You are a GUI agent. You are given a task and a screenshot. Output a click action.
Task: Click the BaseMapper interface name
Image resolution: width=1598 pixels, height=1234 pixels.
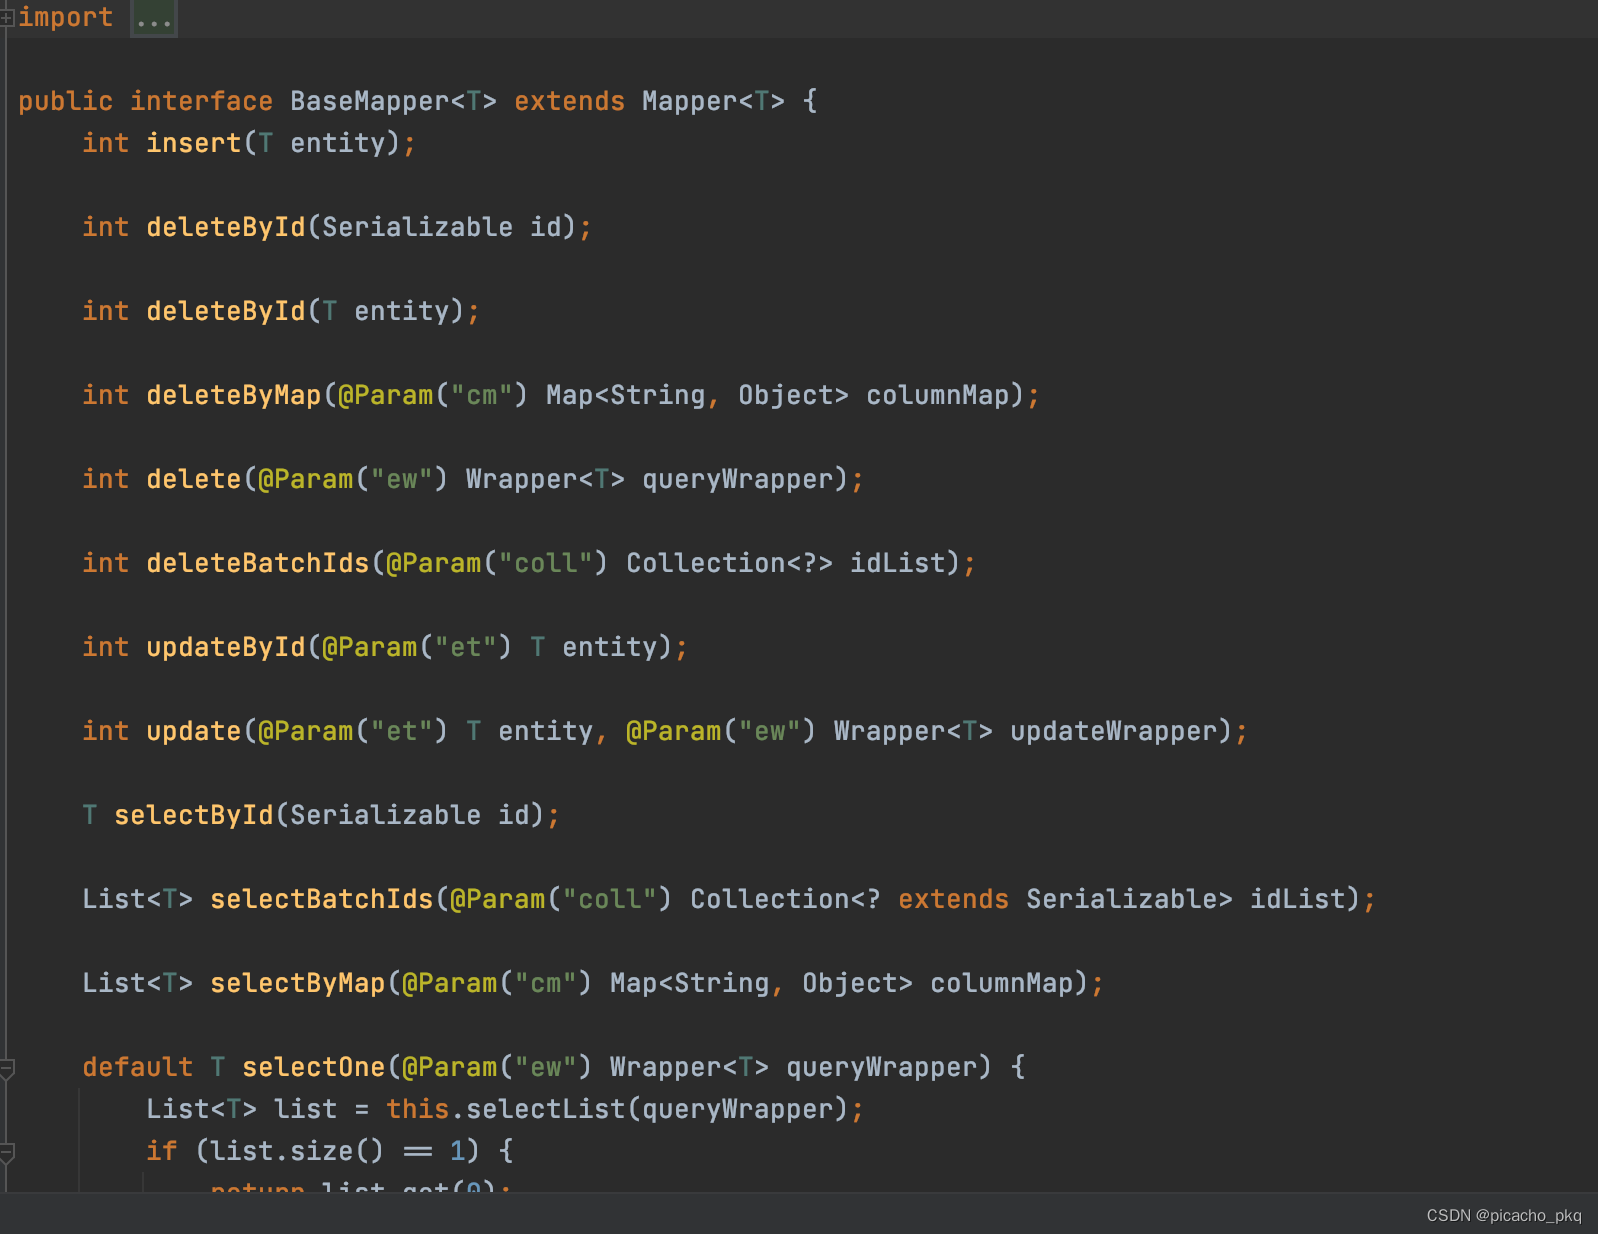[370, 101]
